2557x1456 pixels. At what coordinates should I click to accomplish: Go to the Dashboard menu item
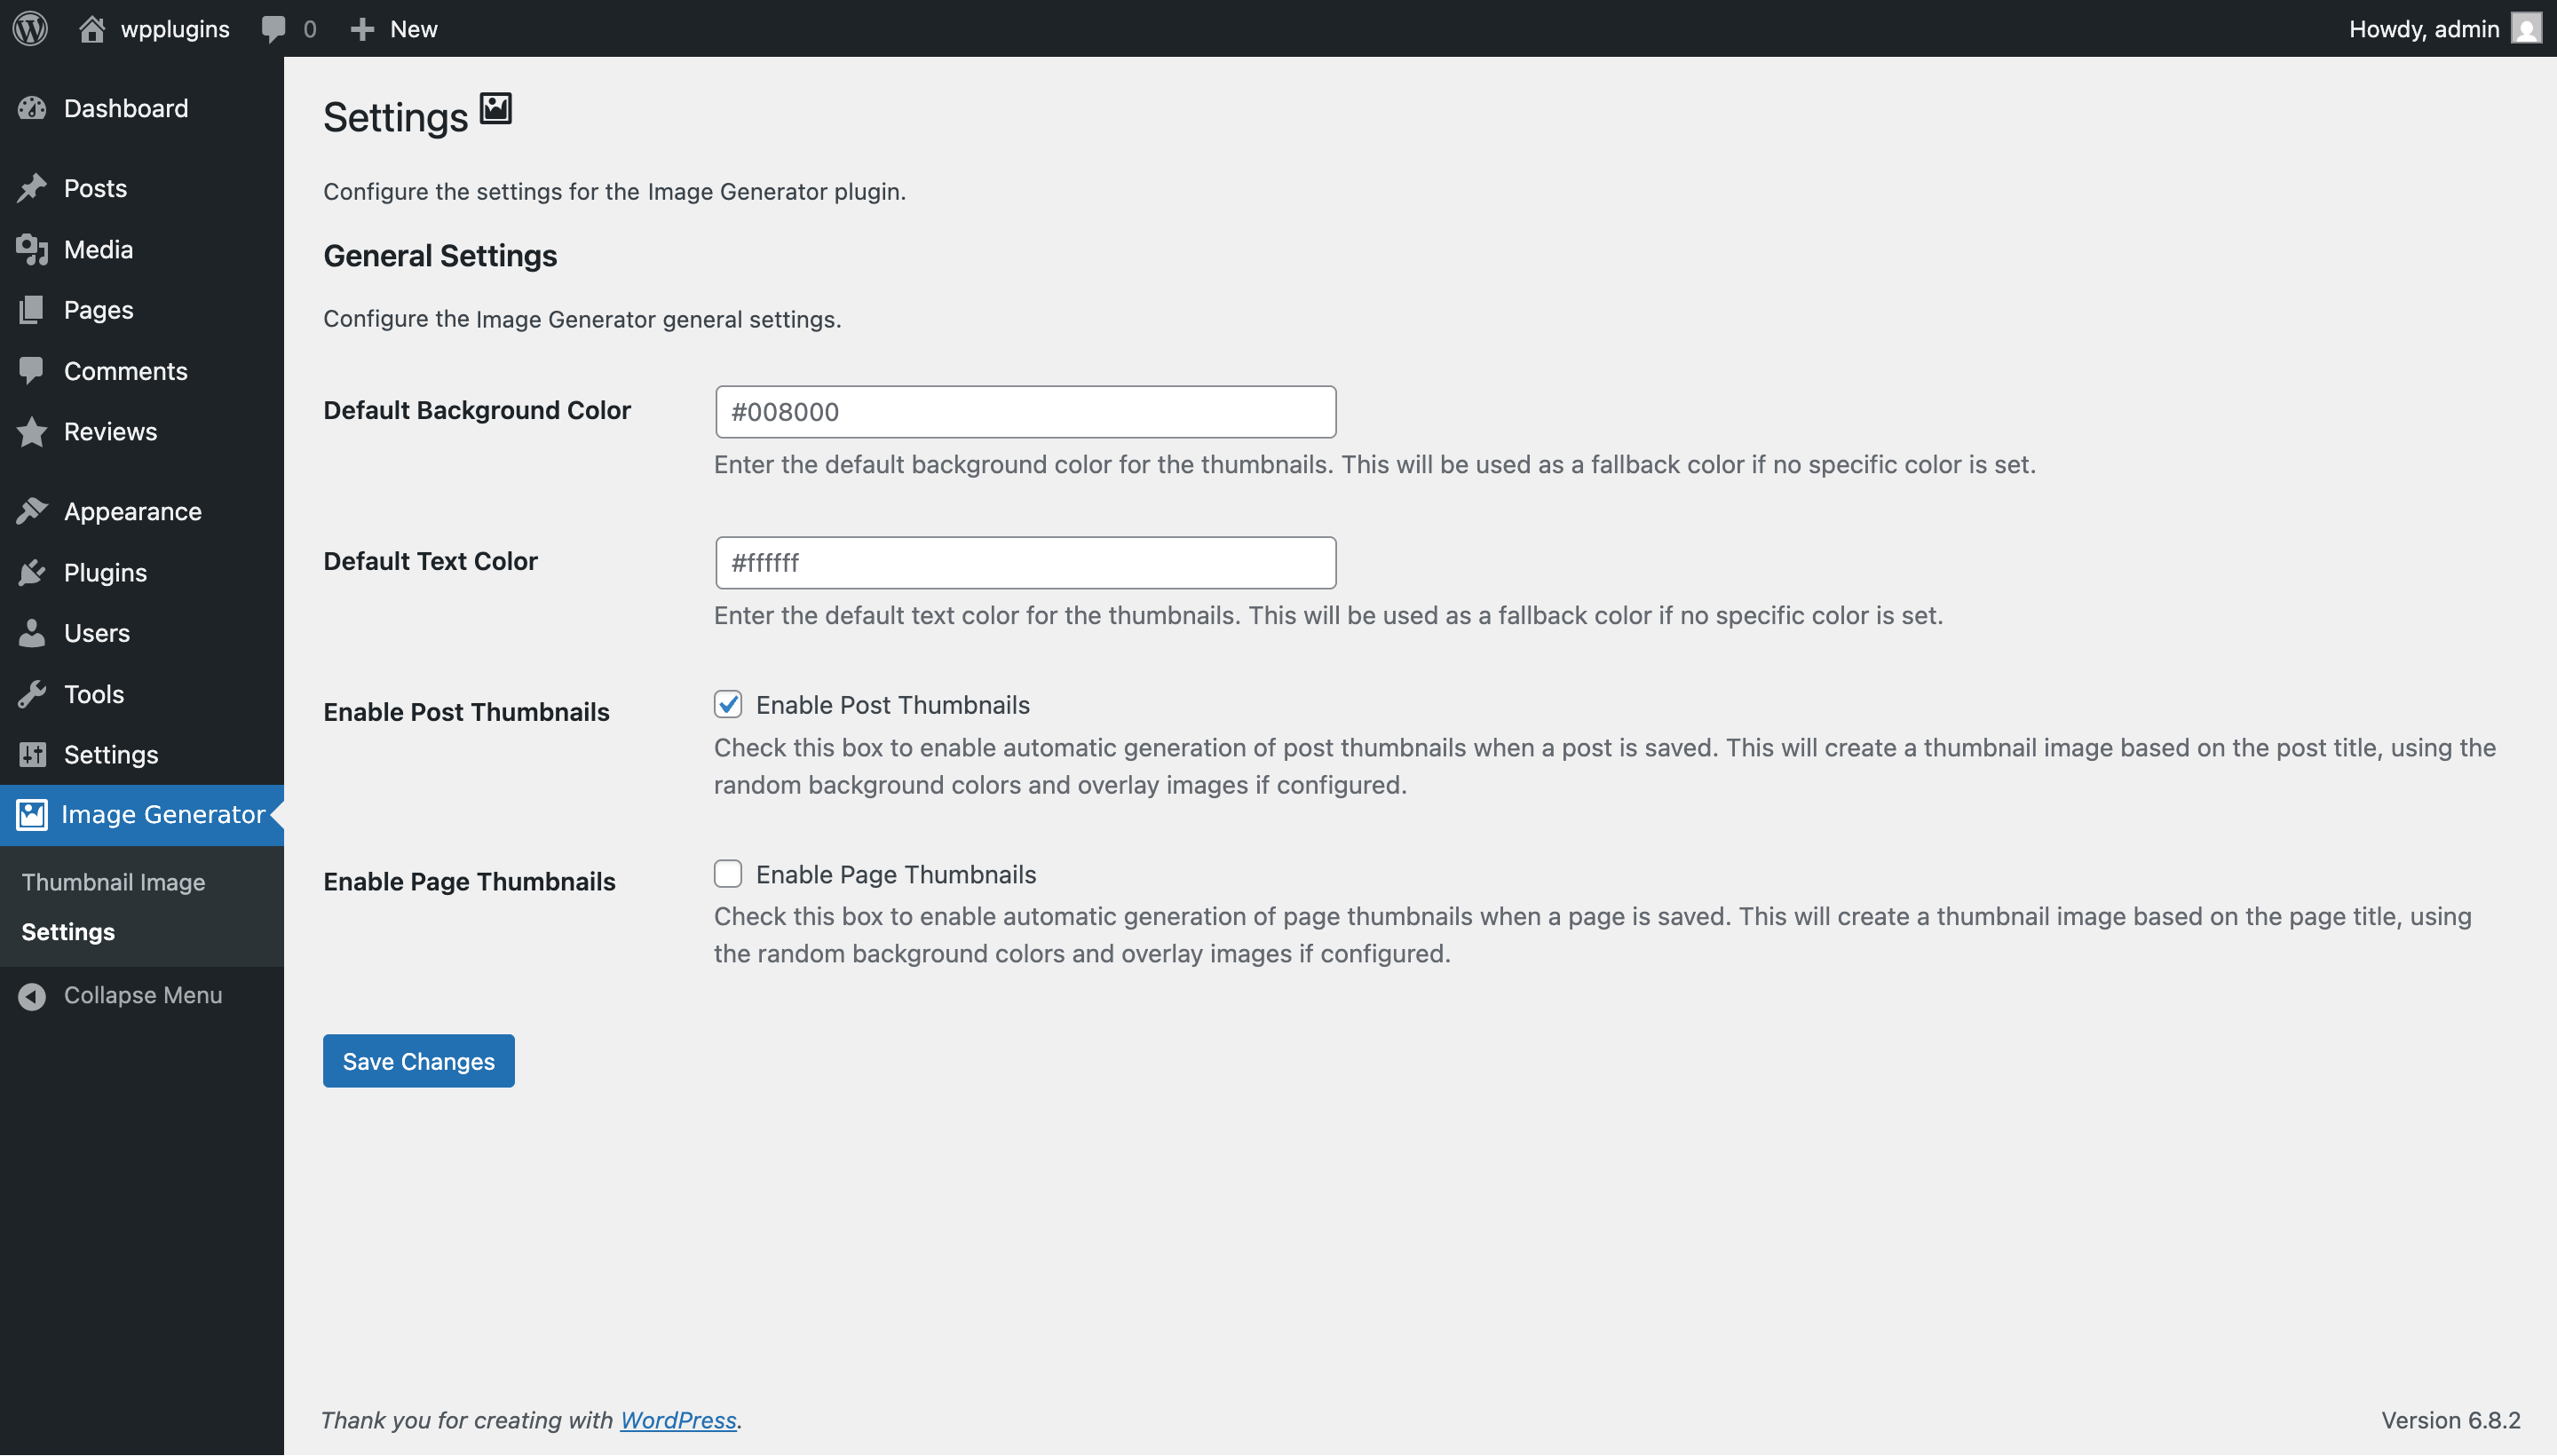coord(125,108)
